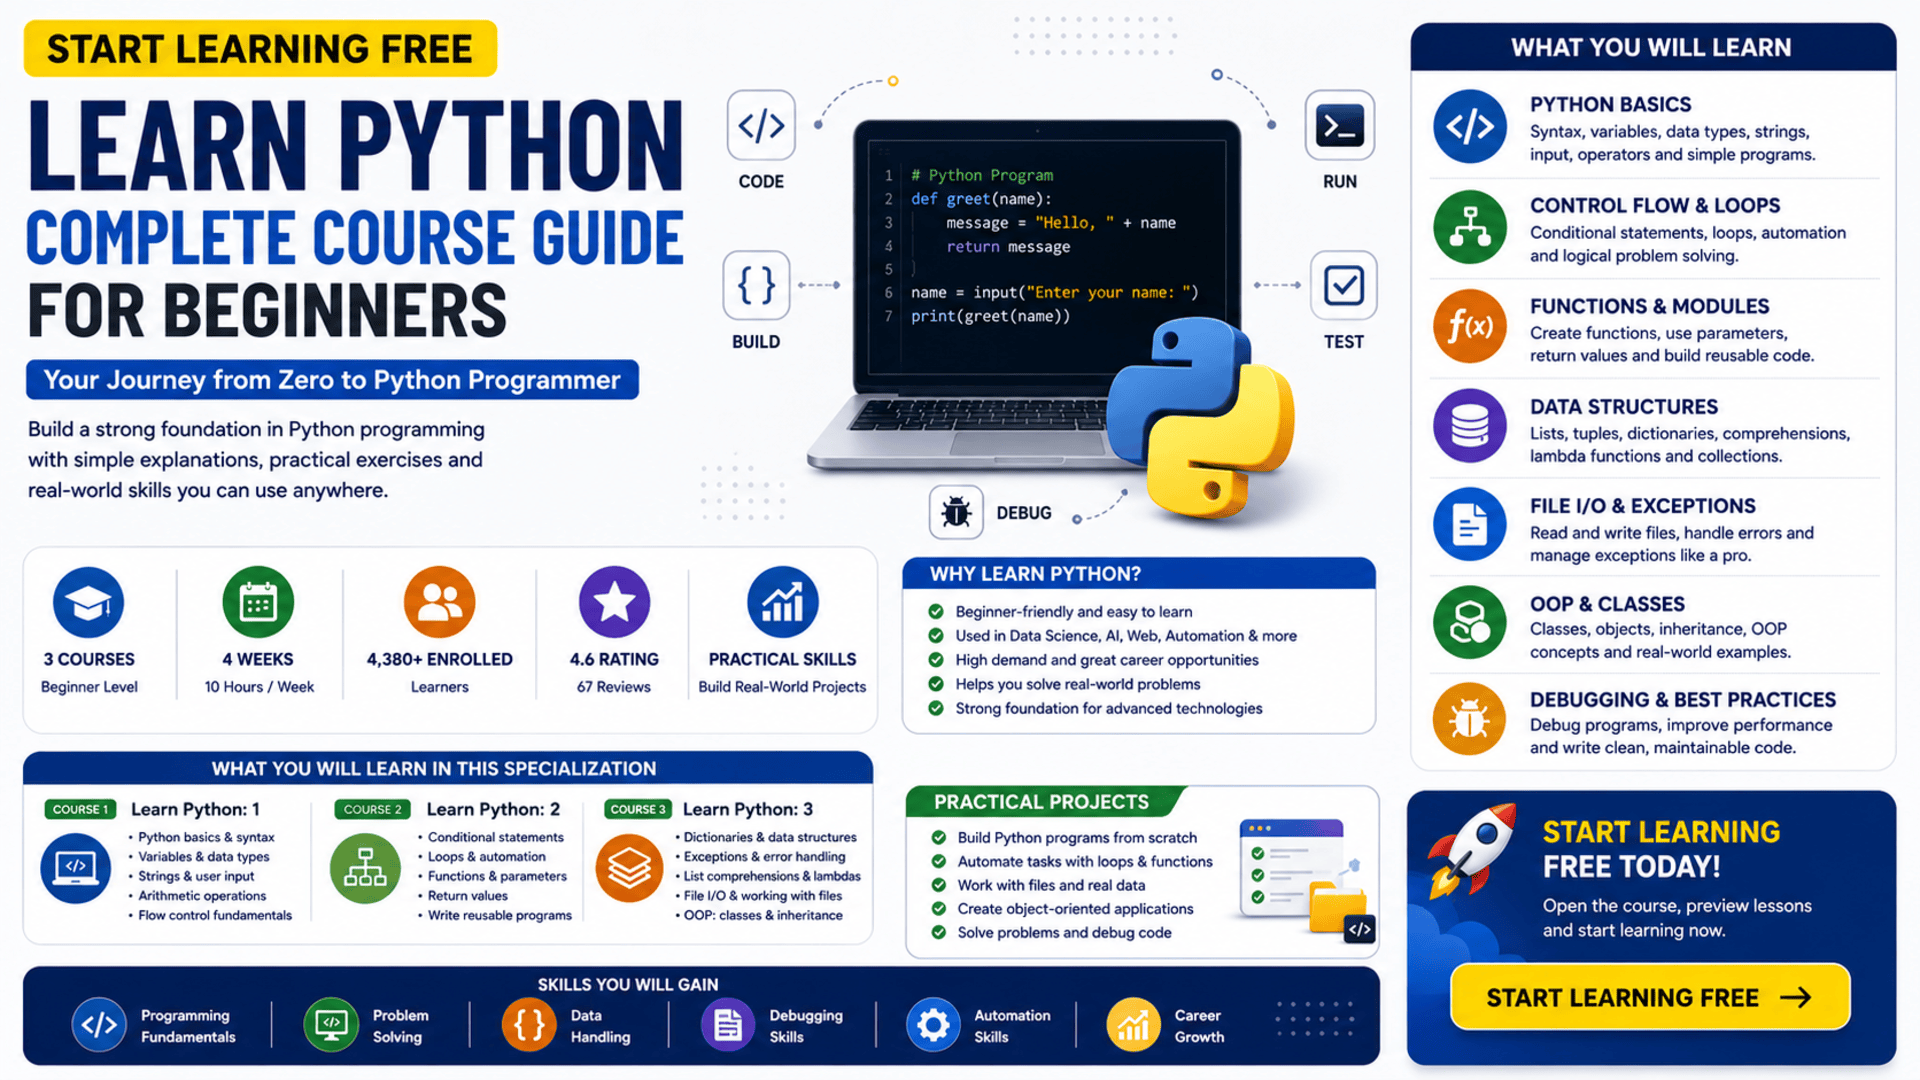Click the 10 Hours / Week text
1920x1080 pixels.
(259, 687)
